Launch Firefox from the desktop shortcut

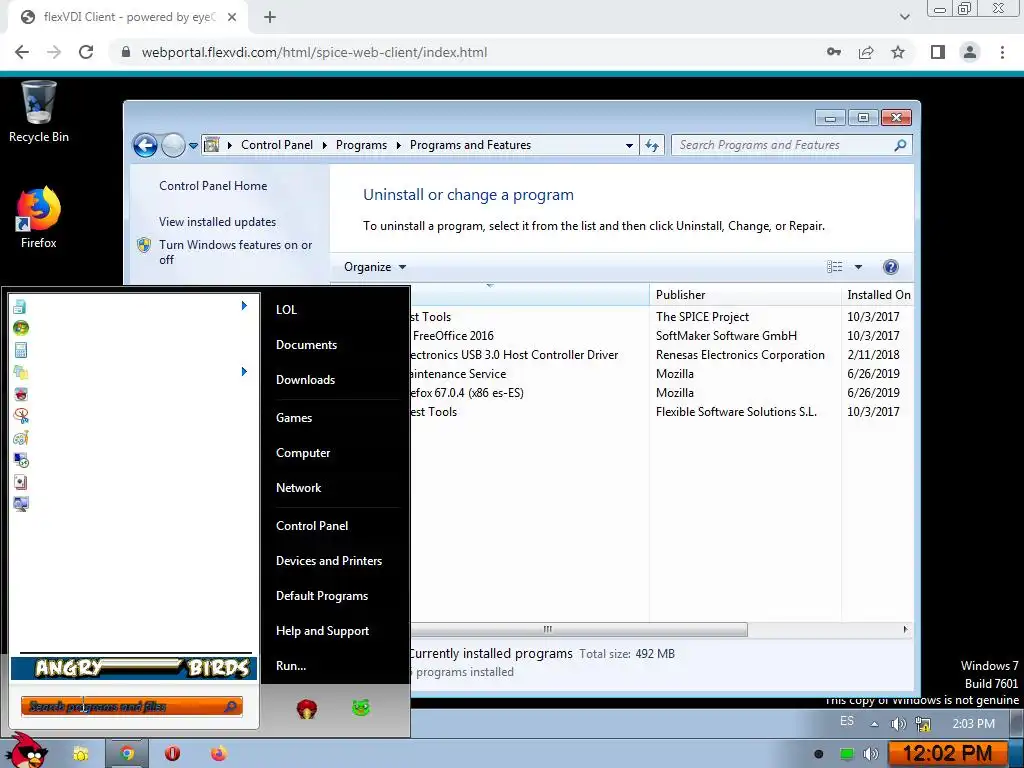[38, 218]
